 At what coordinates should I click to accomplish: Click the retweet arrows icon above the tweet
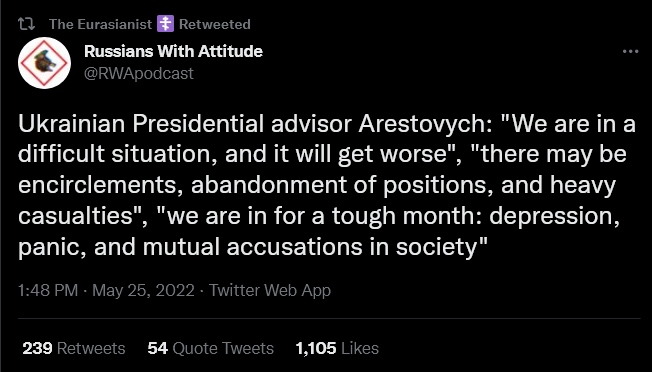tap(26, 24)
